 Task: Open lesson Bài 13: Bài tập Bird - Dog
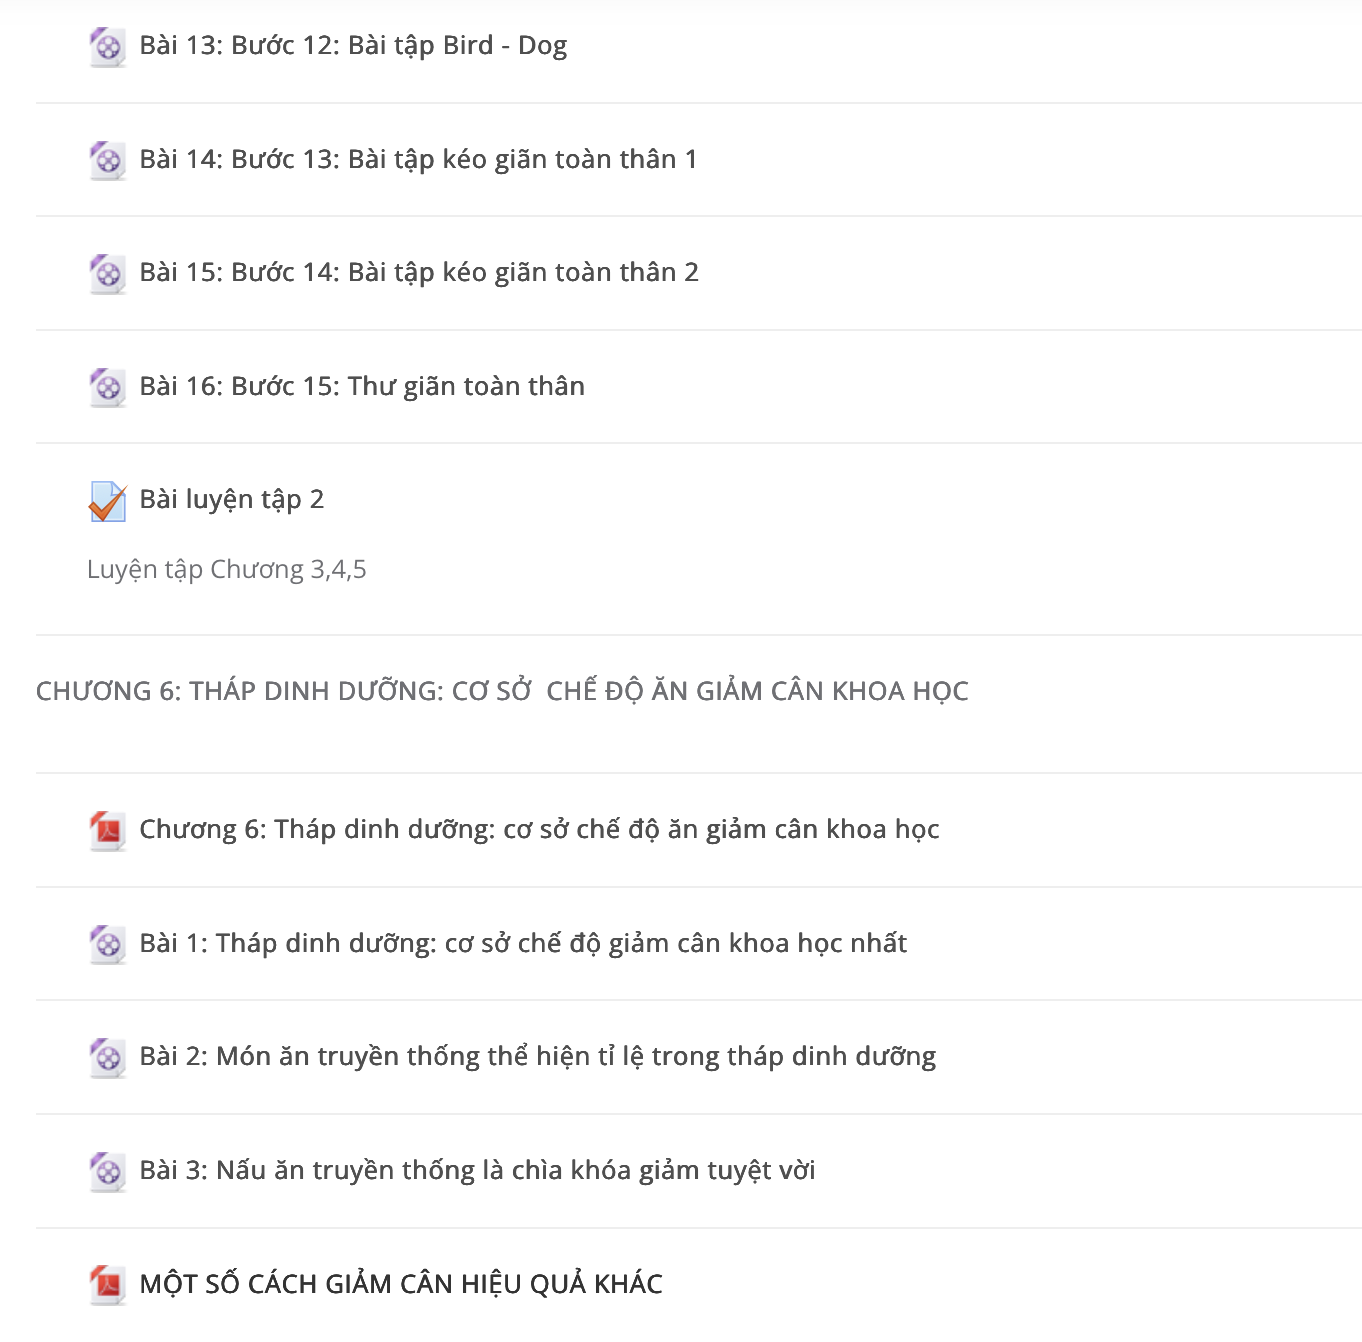click(x=353, y=46)
